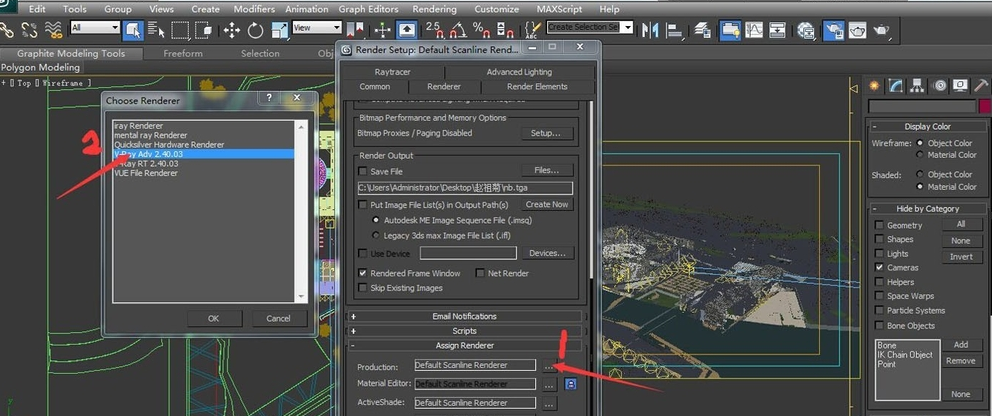Click the Unlink Selection tool
Image resolution: width=992 pixels, height=416 pixels.
(x=30, y=29)
